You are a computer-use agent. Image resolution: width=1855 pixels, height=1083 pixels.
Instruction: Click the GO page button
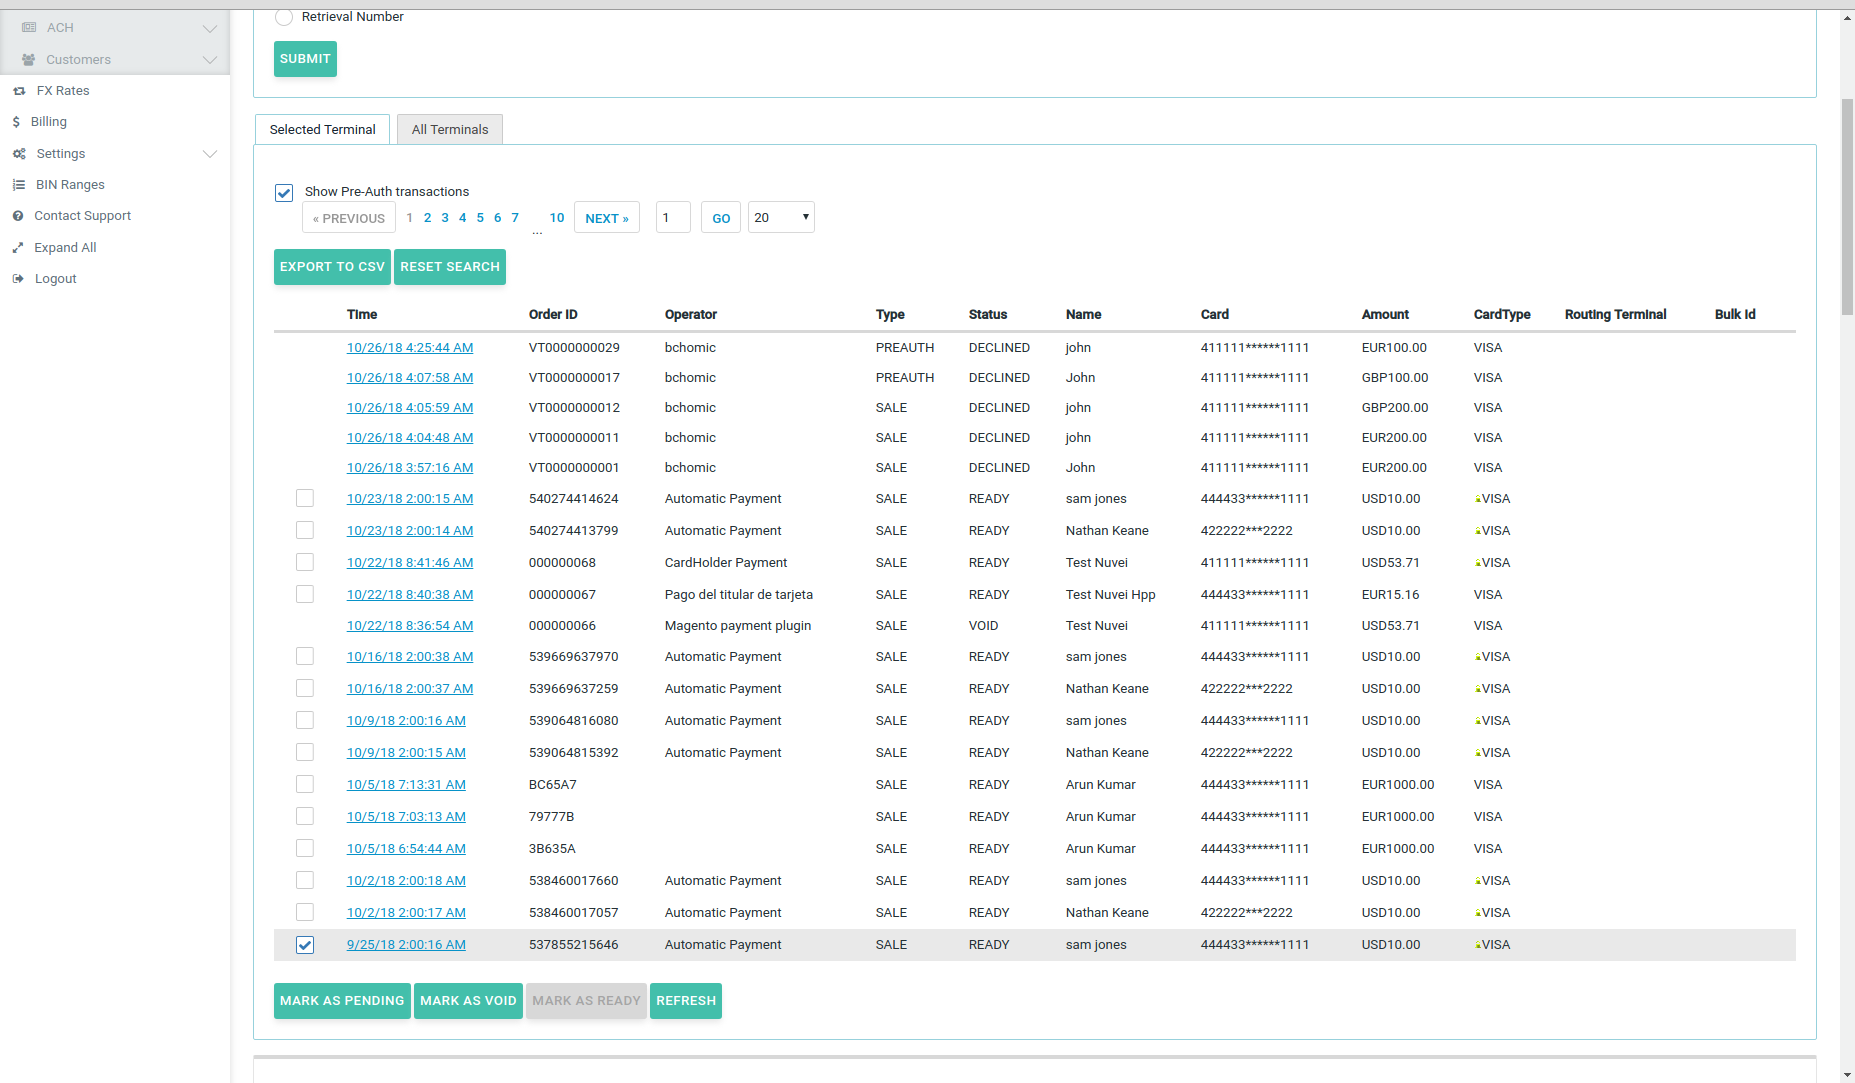pos(721,218)
